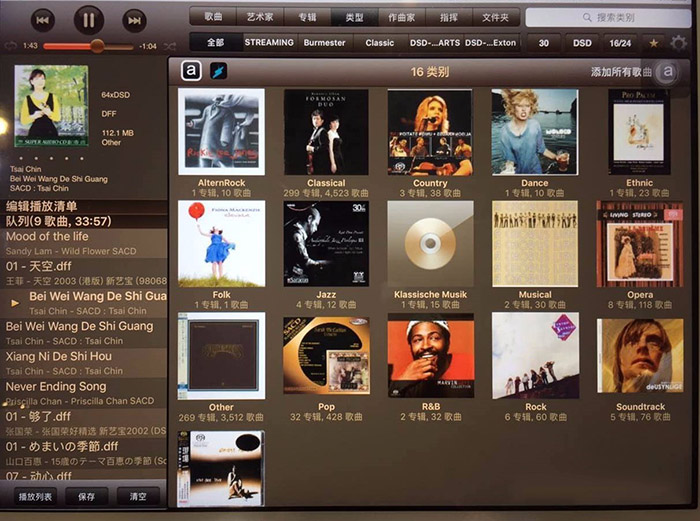Toggle shuffle mode icon
700x521 pixels.
169,46
